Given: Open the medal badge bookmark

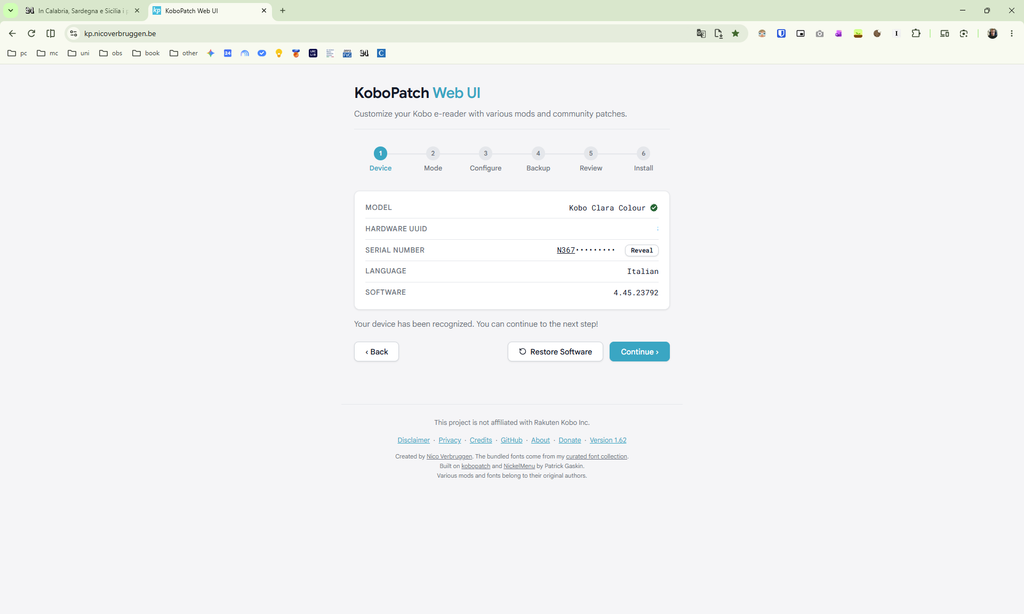Looking at the screenshot, I should coord(296,53).
